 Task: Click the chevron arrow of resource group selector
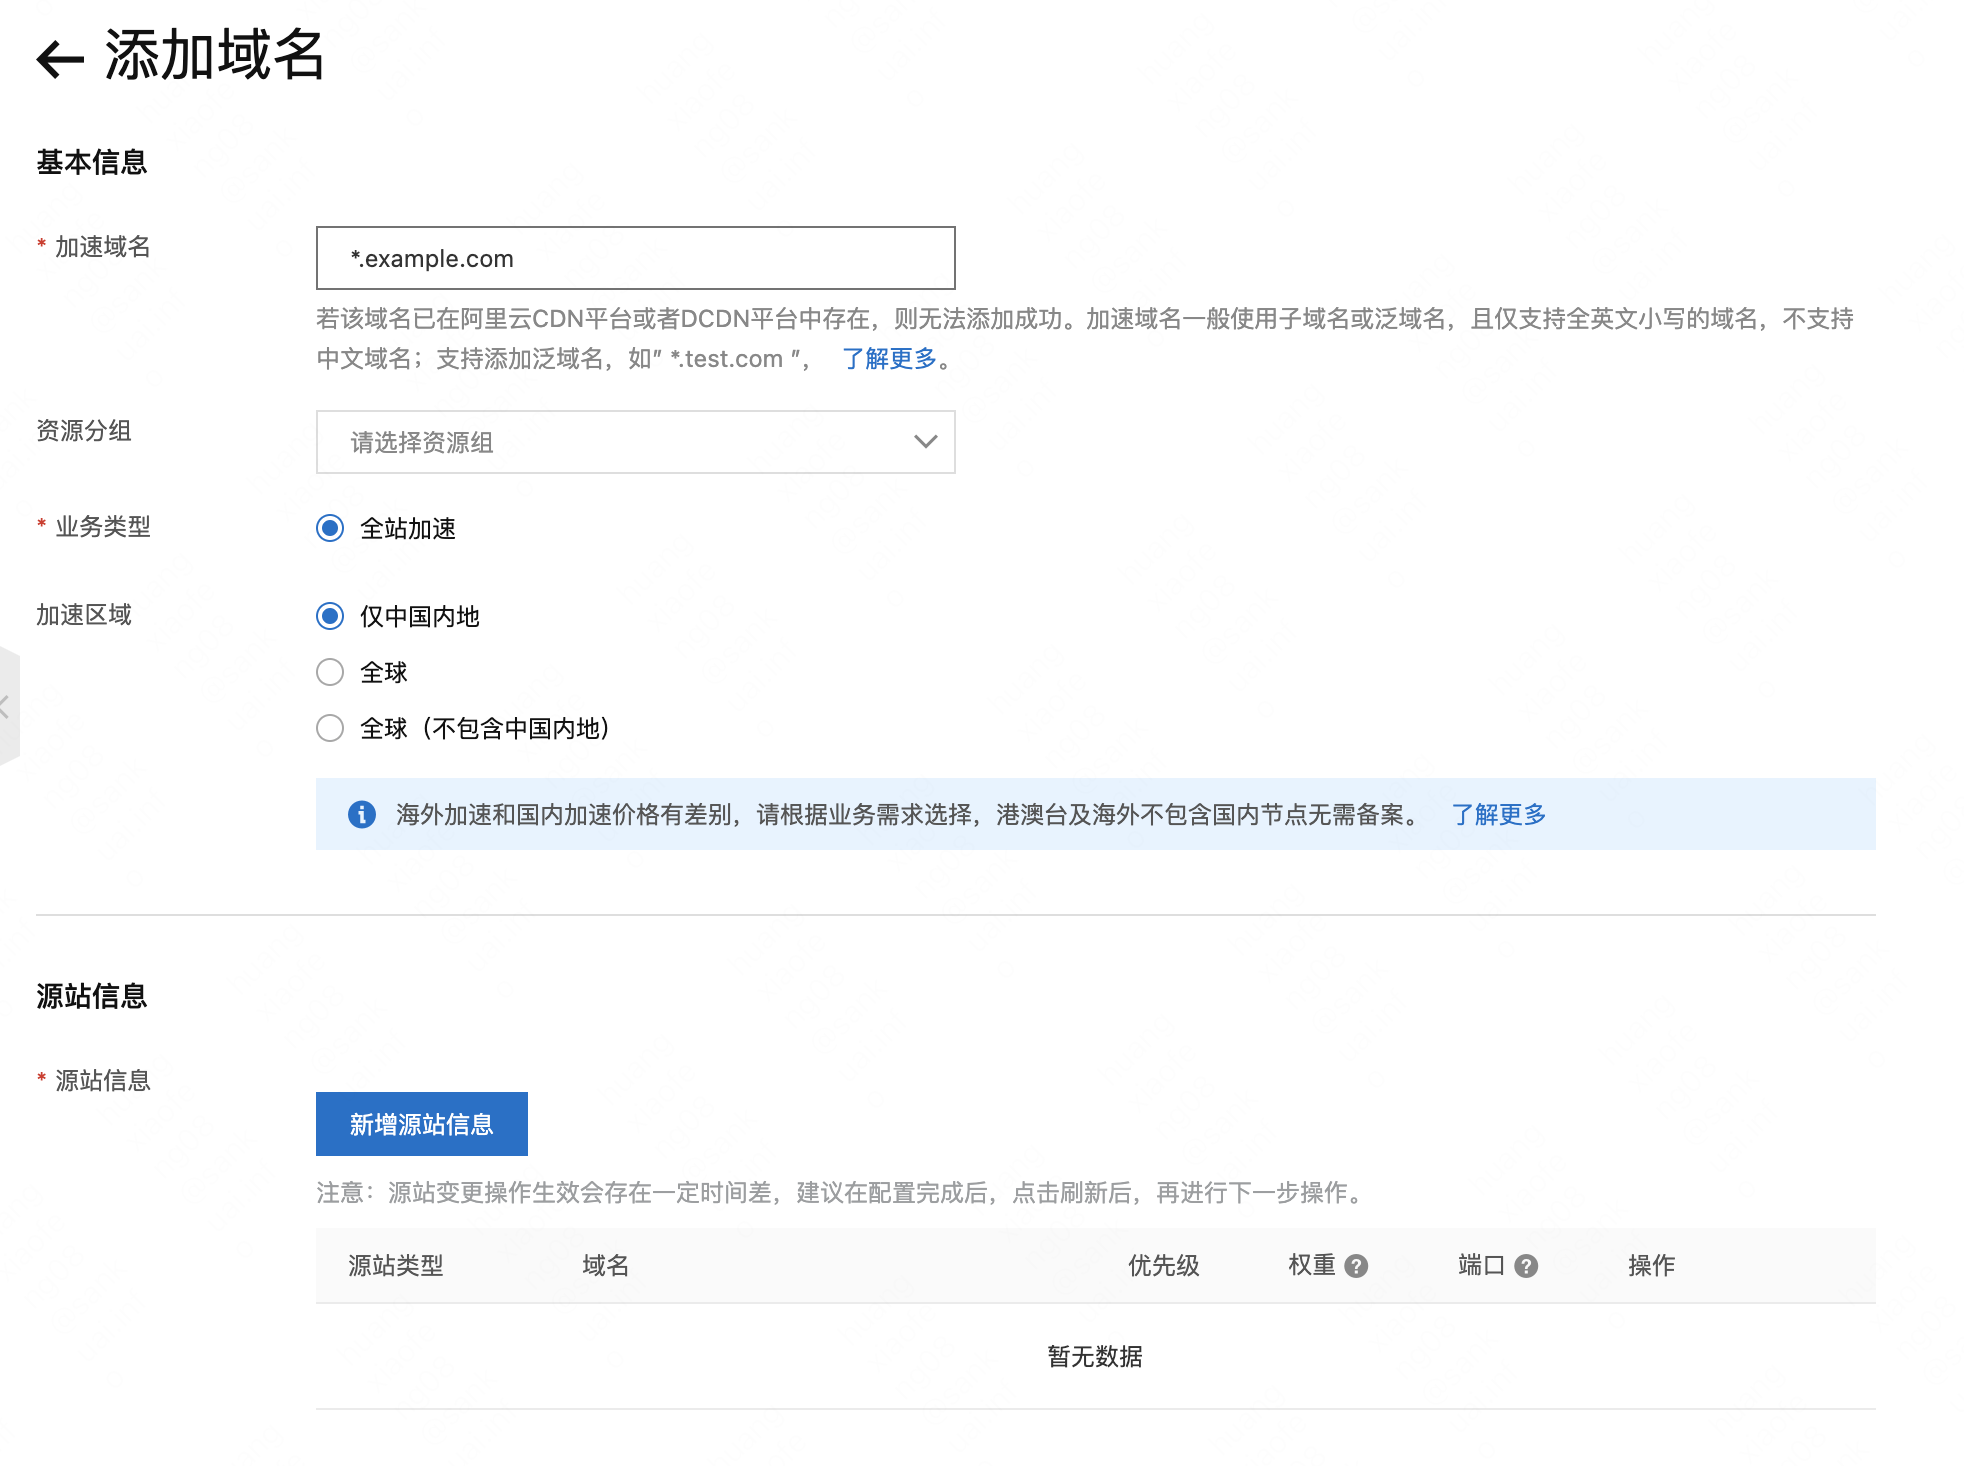pyautogui.click(x=925, y=442)
